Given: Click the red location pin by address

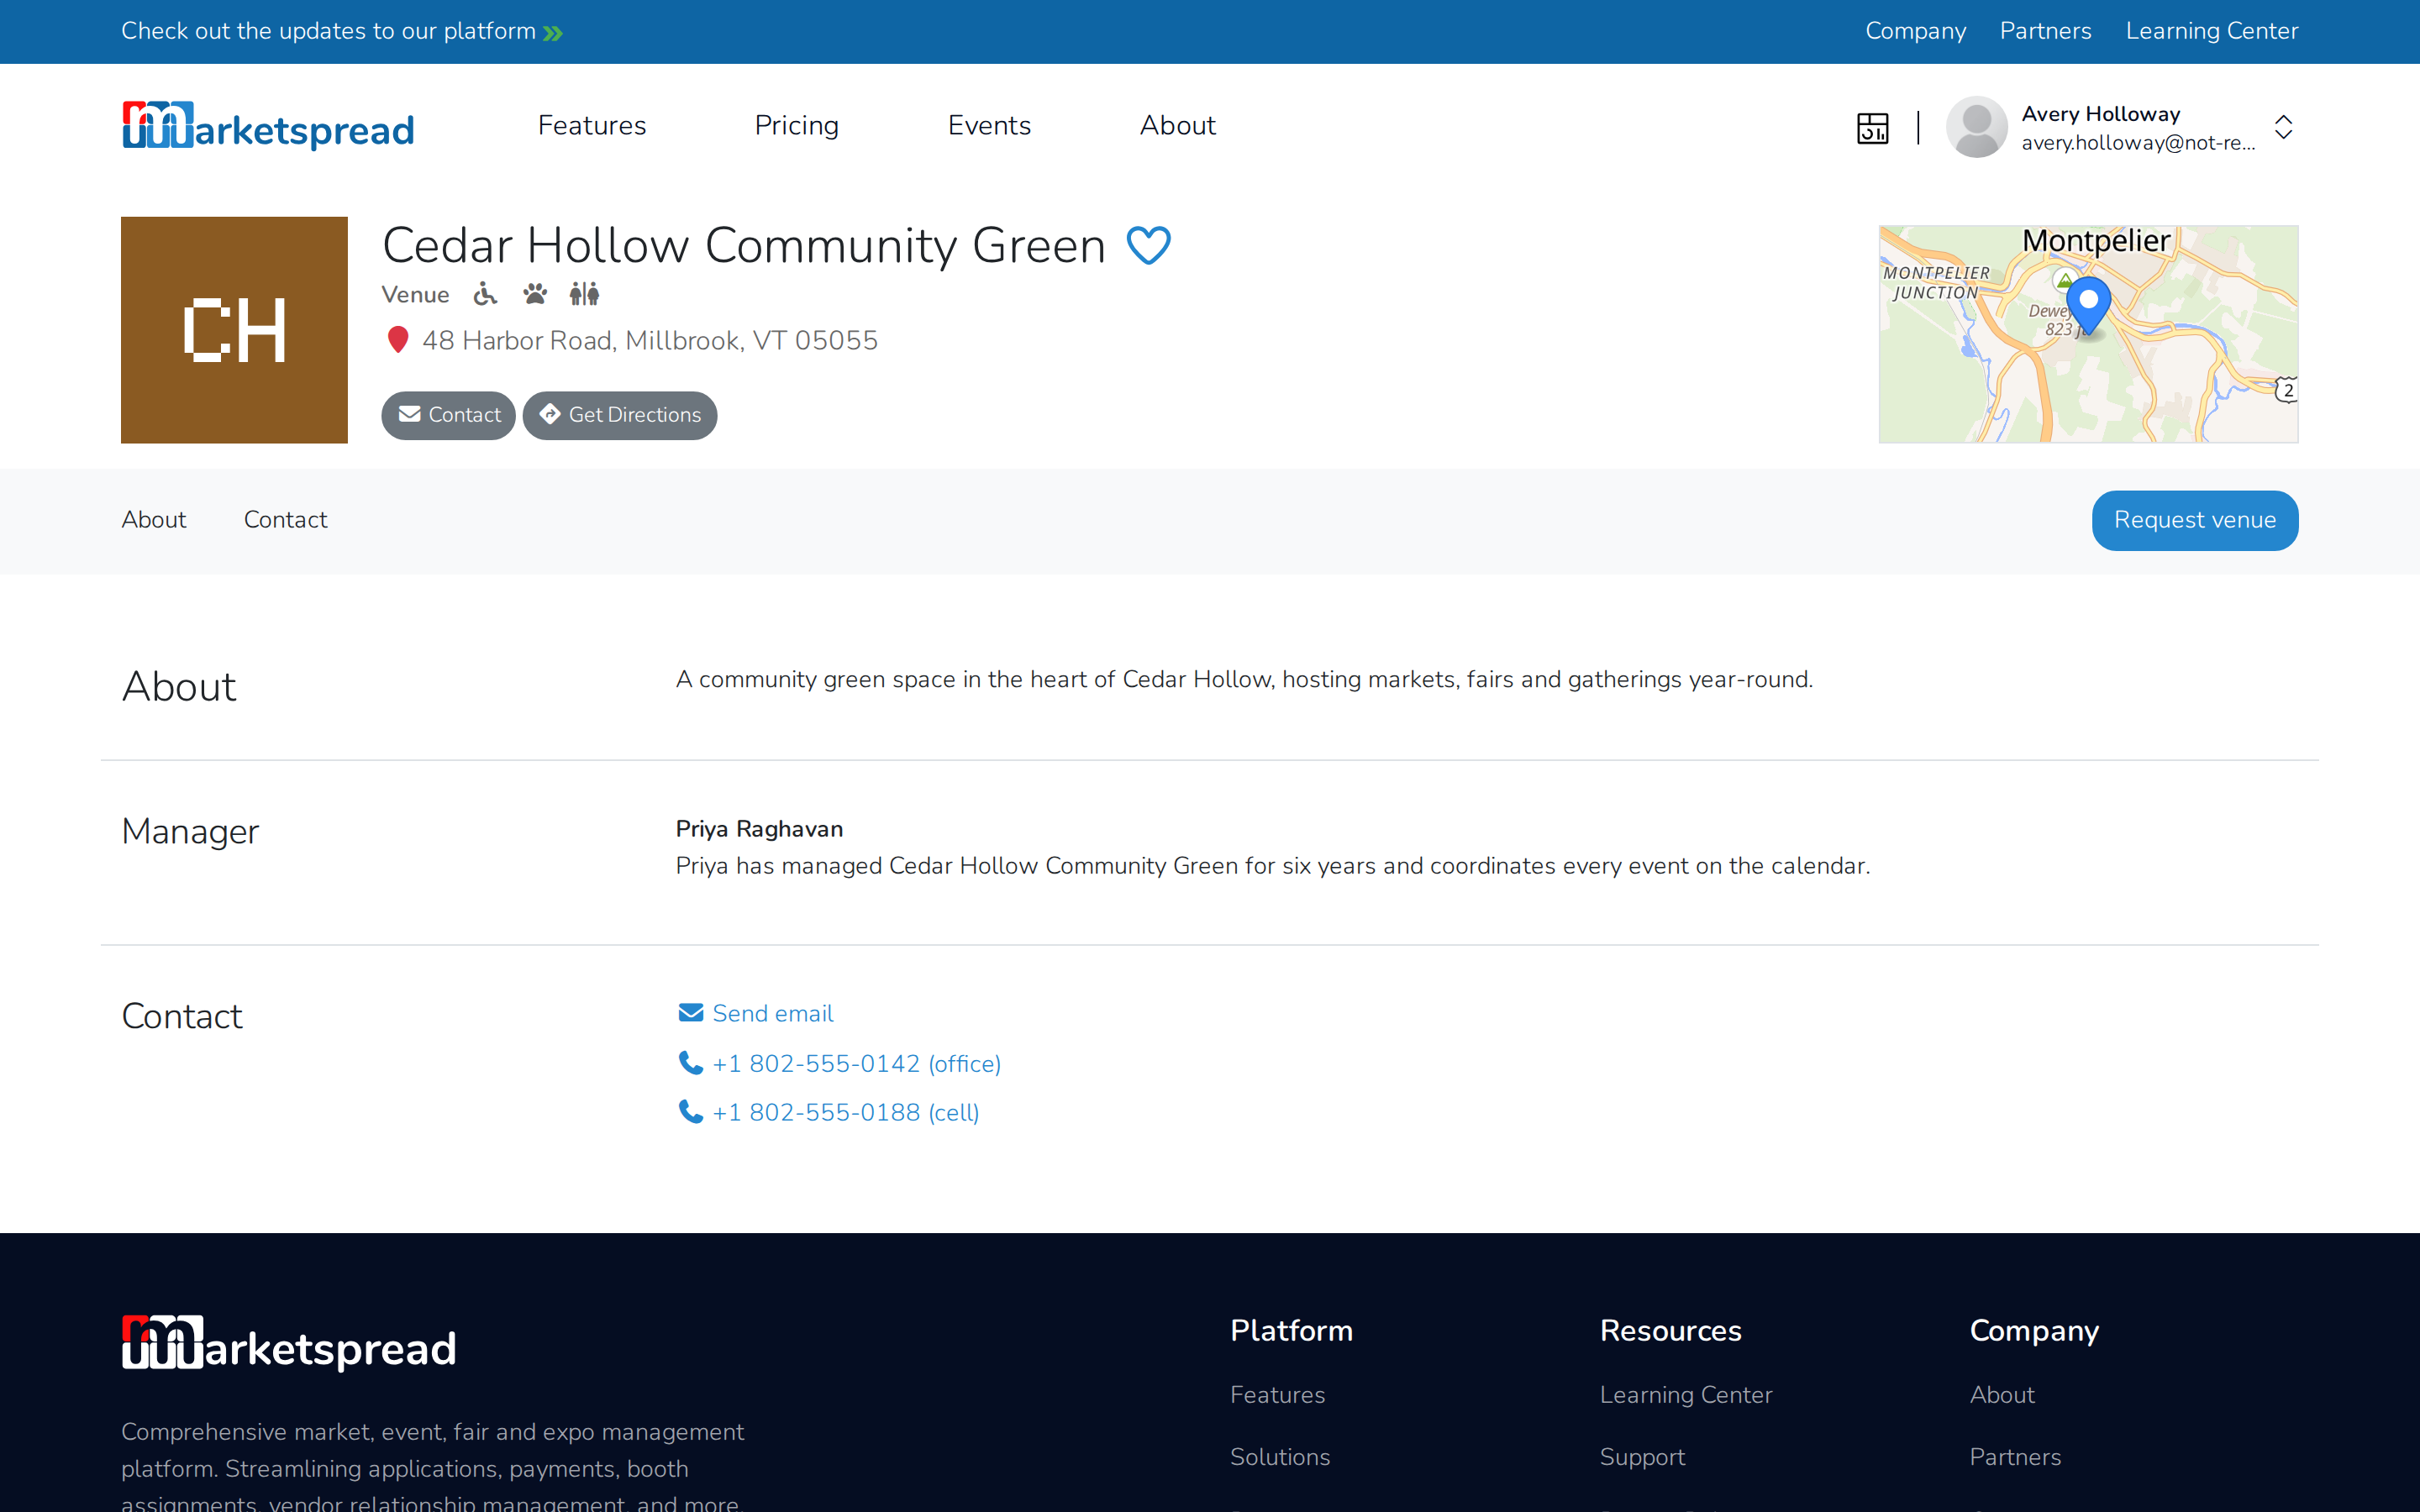Looking at the screenshot, I should point(397,340).
